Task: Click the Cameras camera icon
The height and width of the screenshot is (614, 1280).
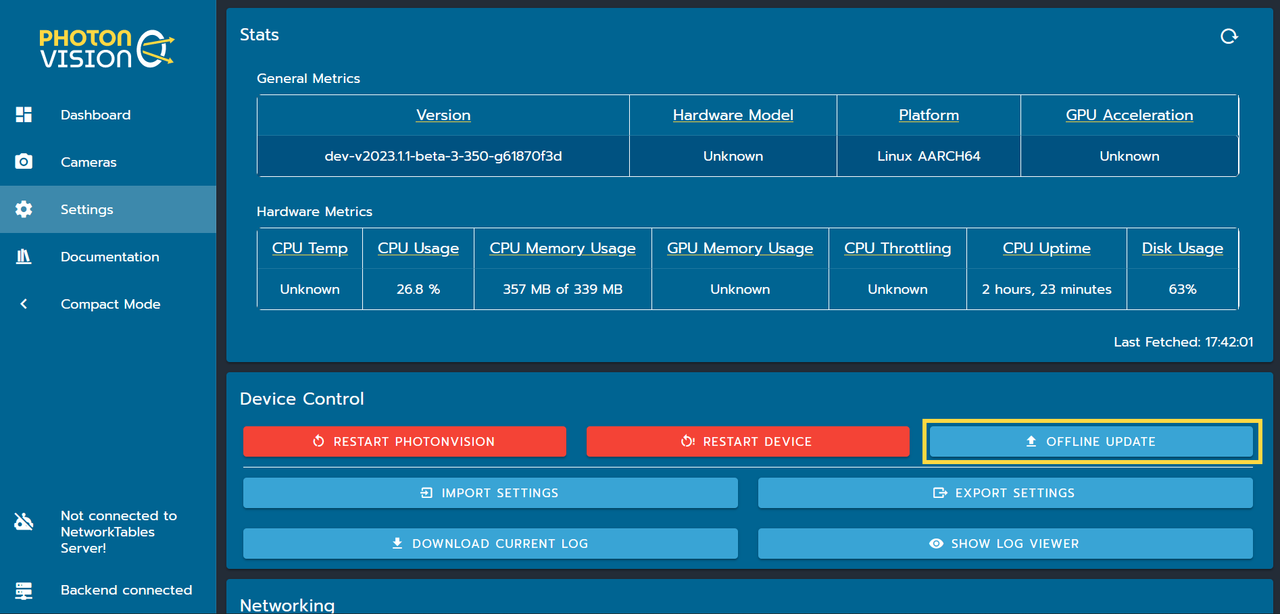Action: pyautogui.click(x=24, y=162)
